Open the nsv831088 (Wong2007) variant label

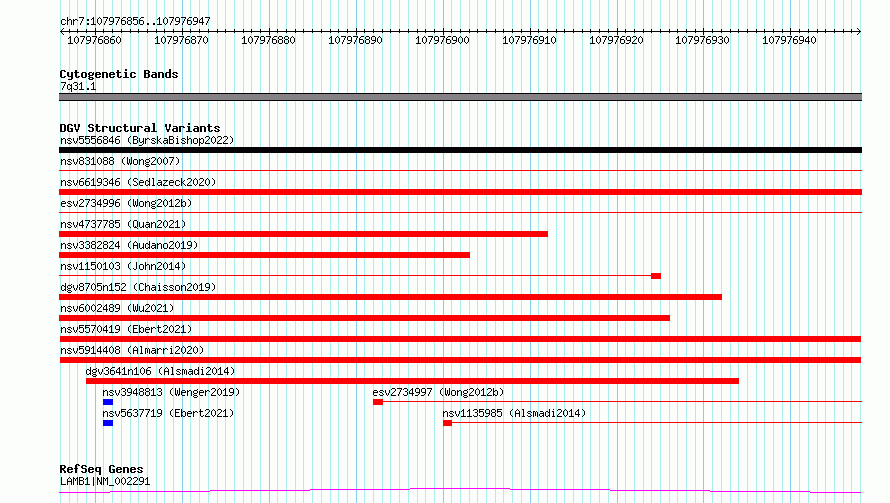120,161
